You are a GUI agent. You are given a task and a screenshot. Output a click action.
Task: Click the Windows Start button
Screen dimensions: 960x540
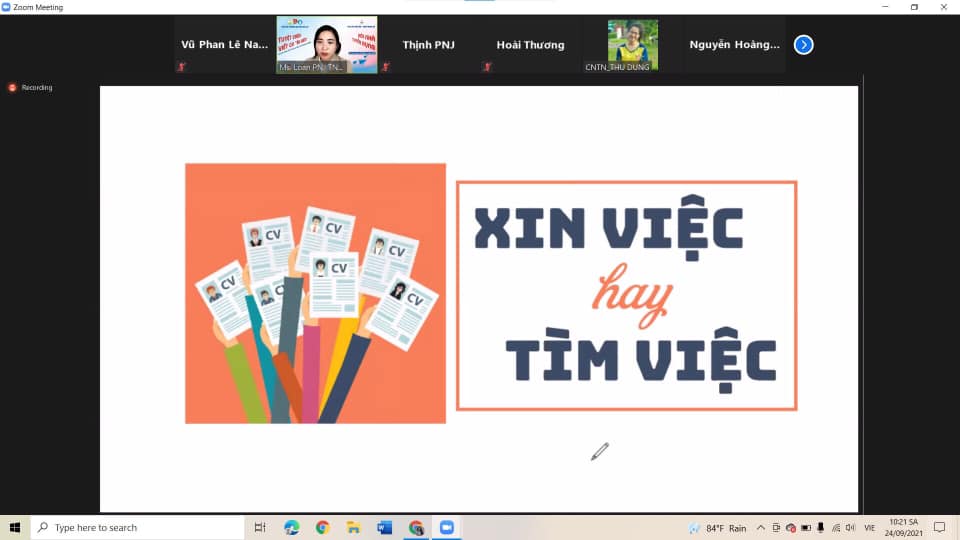point(15,528)
